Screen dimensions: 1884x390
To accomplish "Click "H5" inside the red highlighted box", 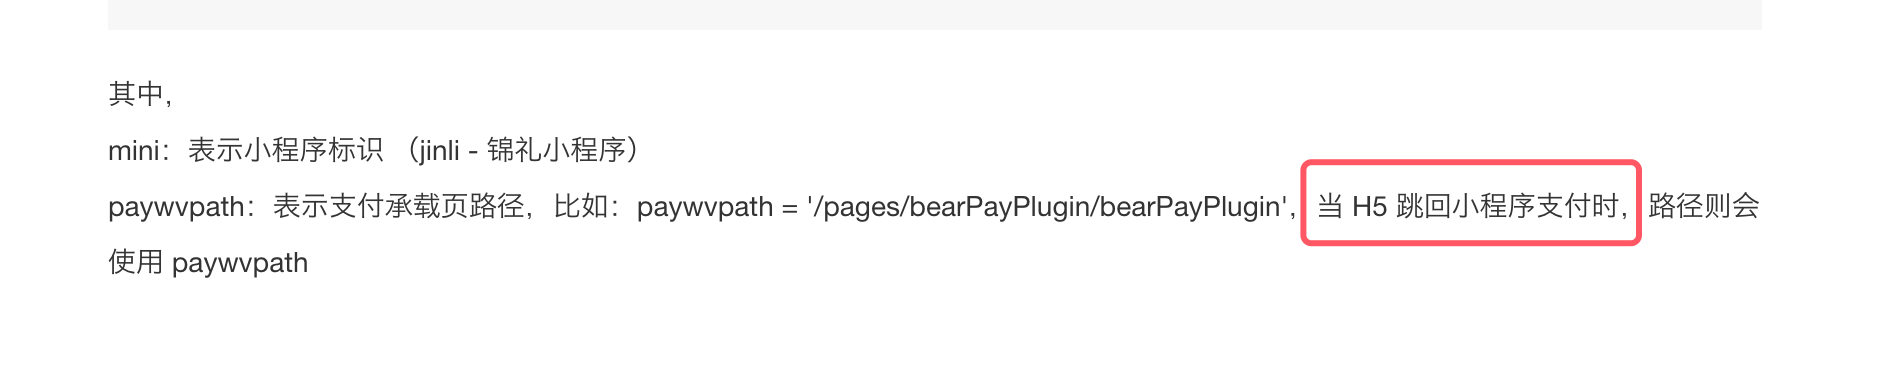I will (1370, 207).
